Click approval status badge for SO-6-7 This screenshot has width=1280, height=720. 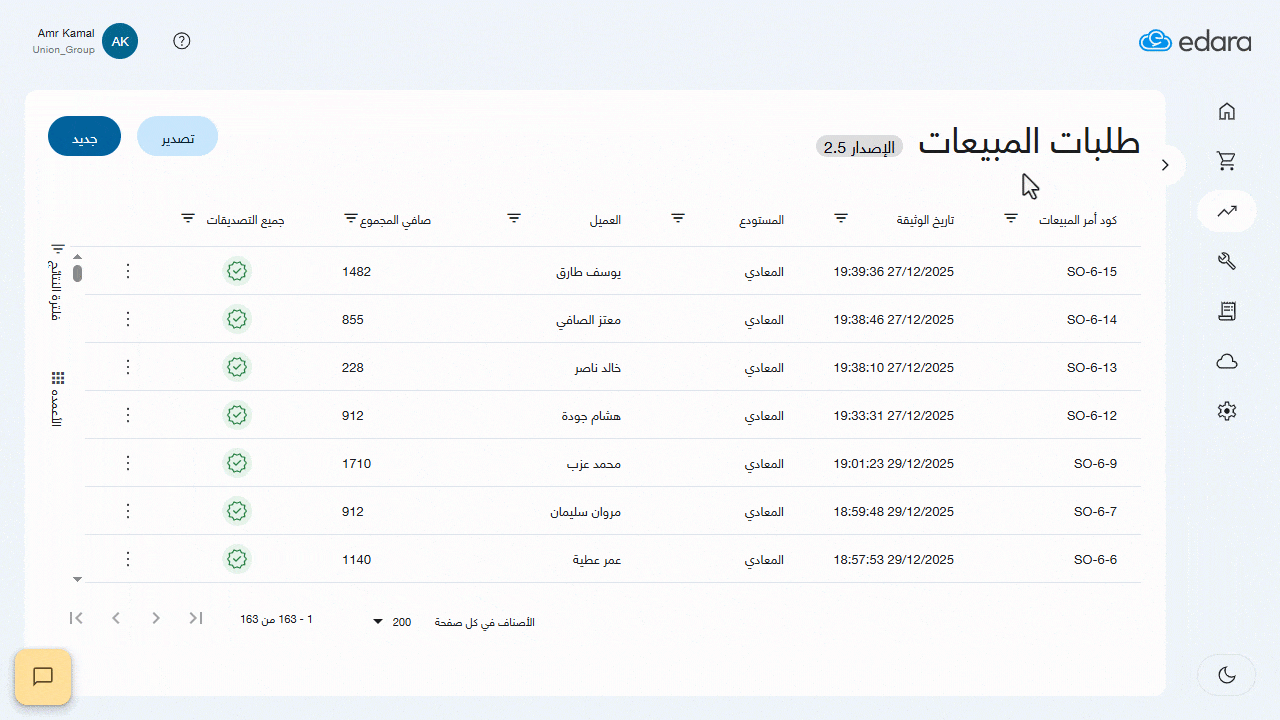pos(237,511)
